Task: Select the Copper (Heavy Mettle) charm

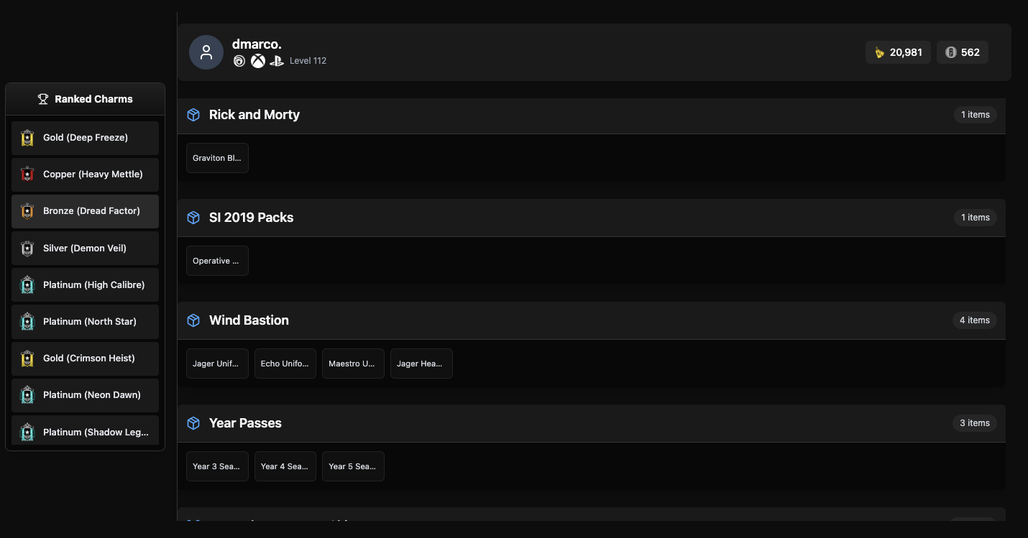Action: point(85,174)
